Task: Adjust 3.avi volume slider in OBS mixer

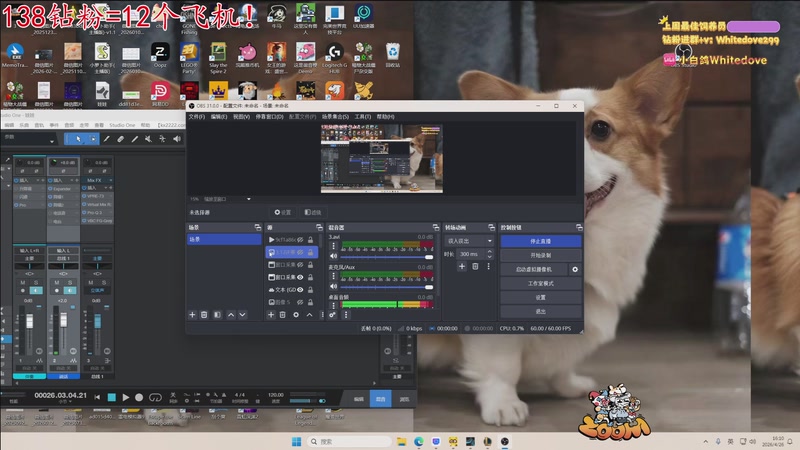Action: point(387,257)
